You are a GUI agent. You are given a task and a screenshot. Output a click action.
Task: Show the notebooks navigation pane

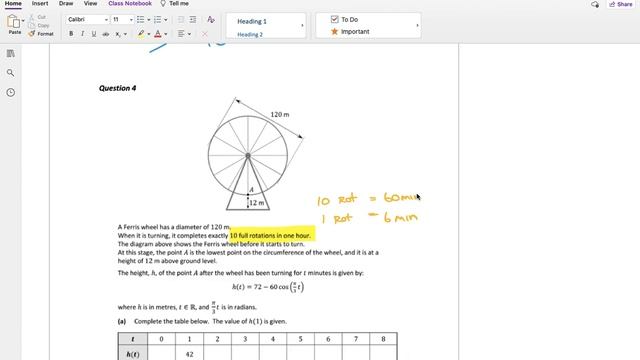point(11,53)
